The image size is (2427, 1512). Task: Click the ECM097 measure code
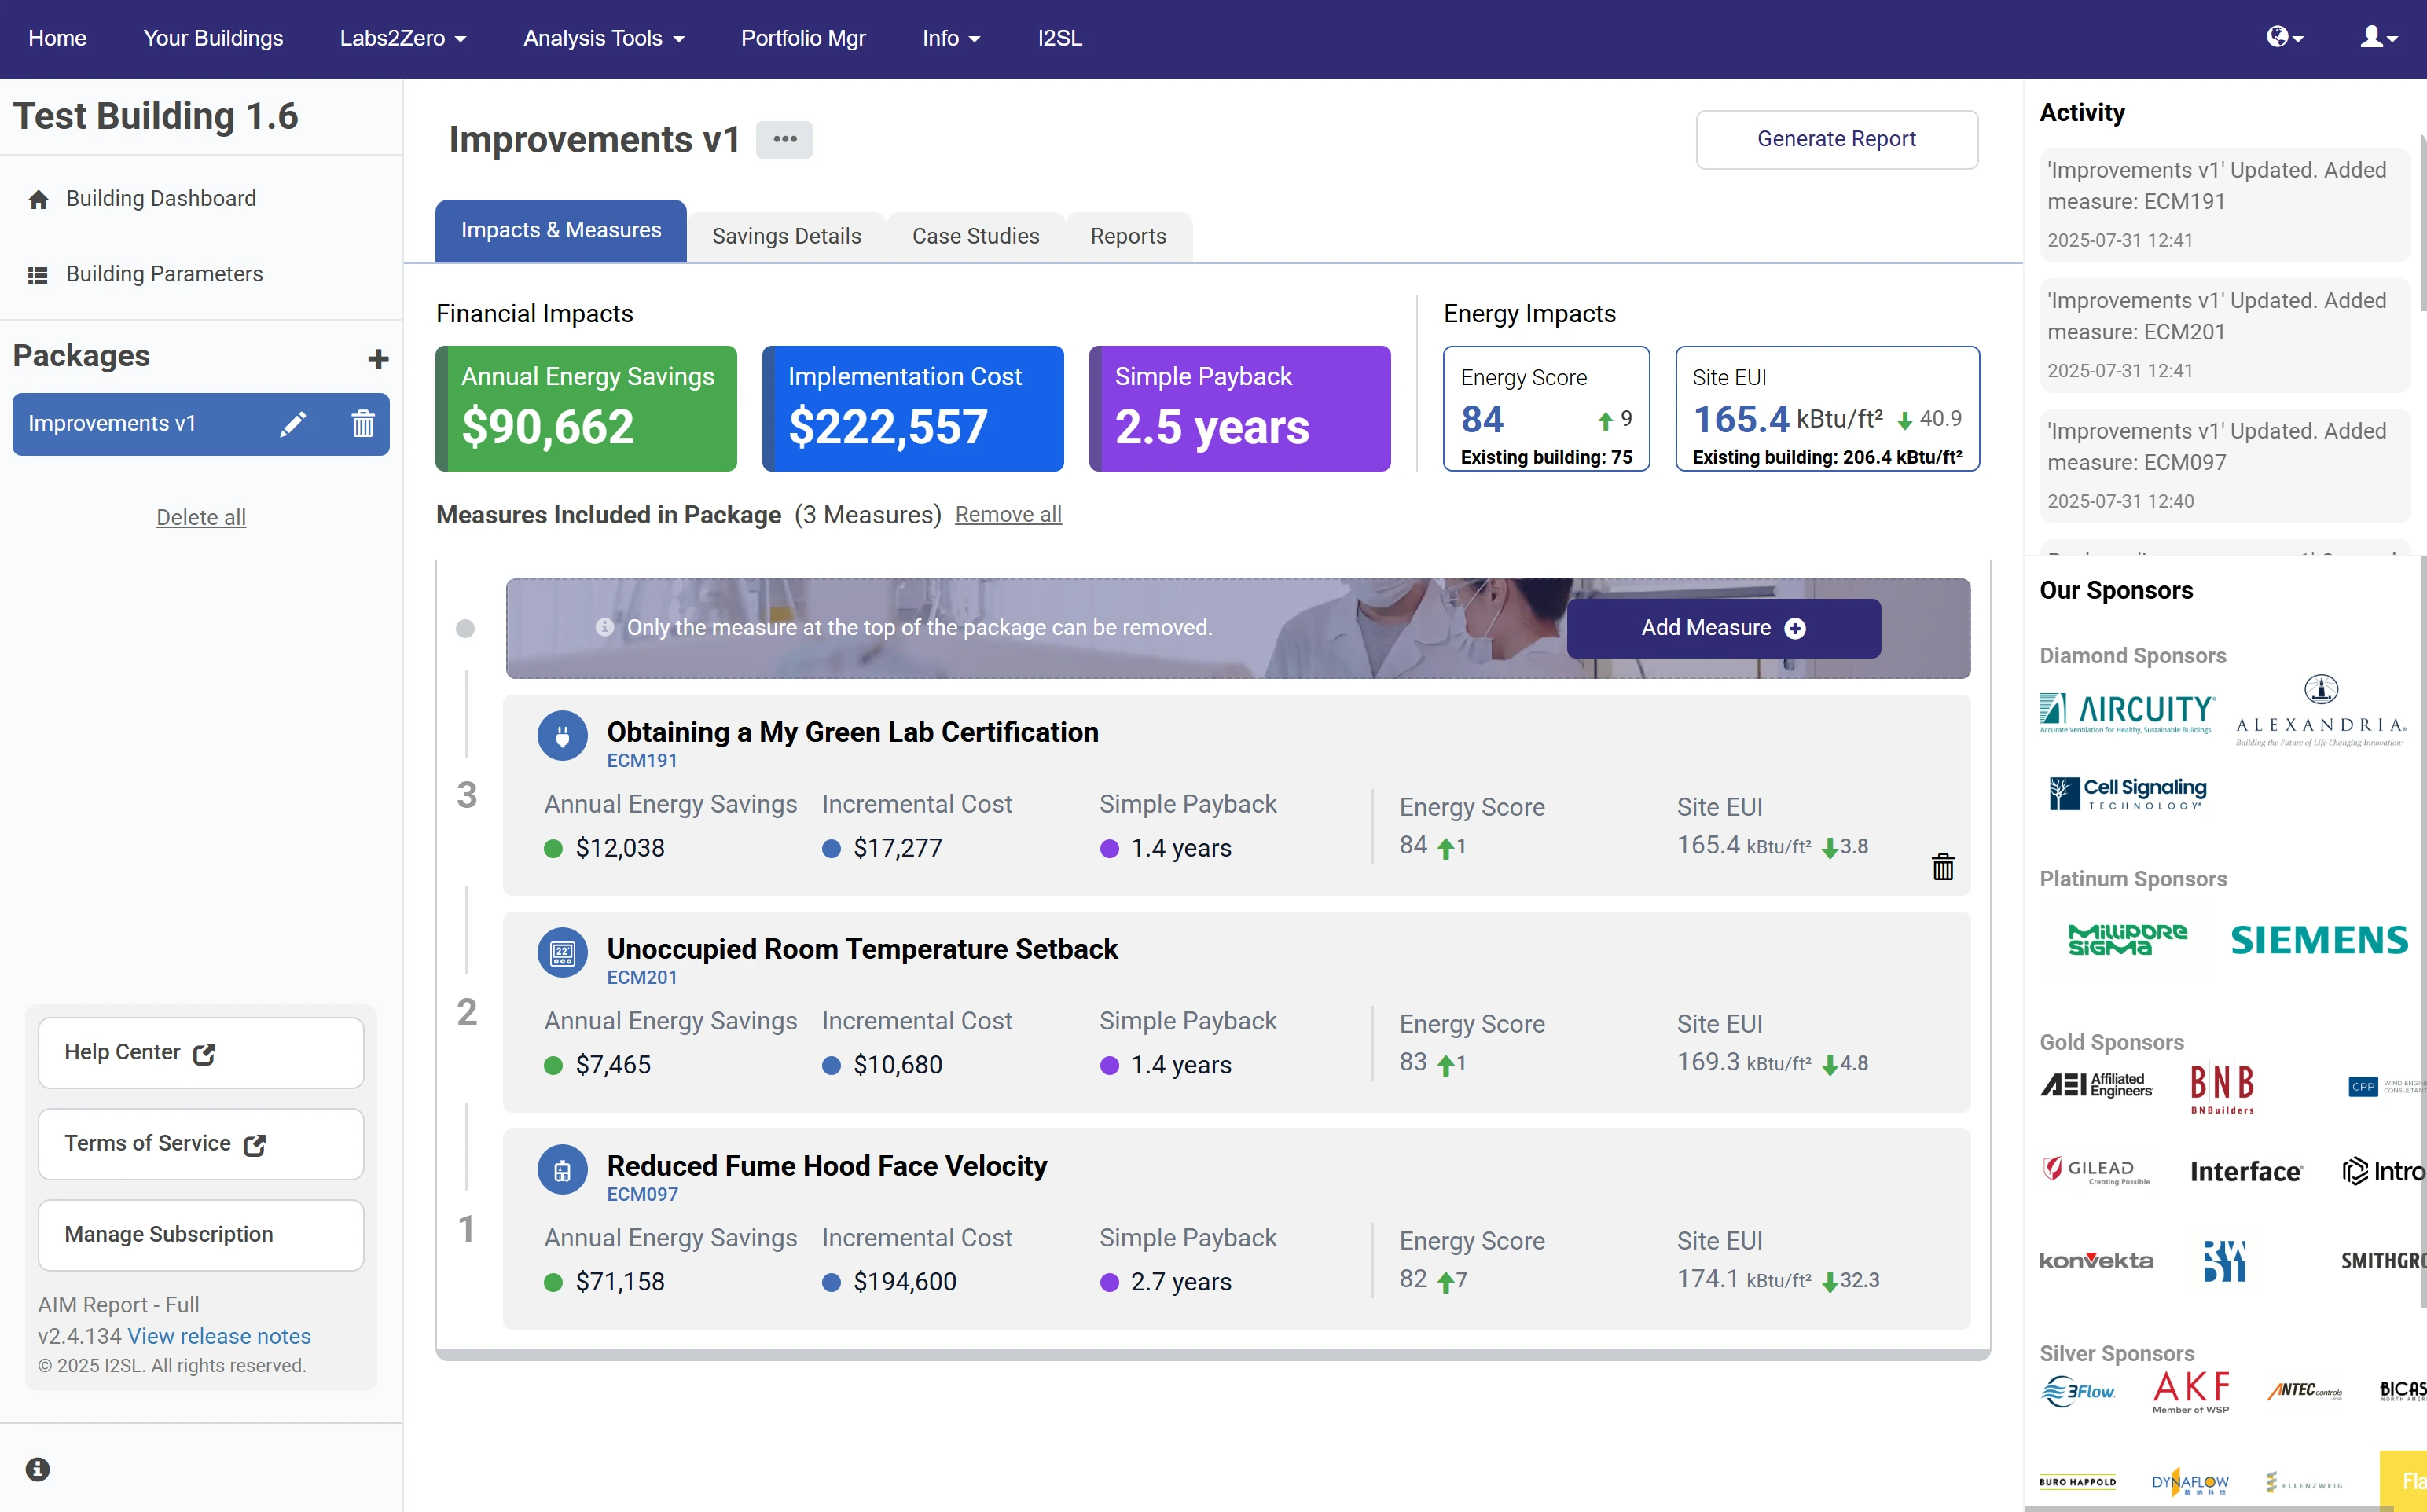click(642, 1195)
